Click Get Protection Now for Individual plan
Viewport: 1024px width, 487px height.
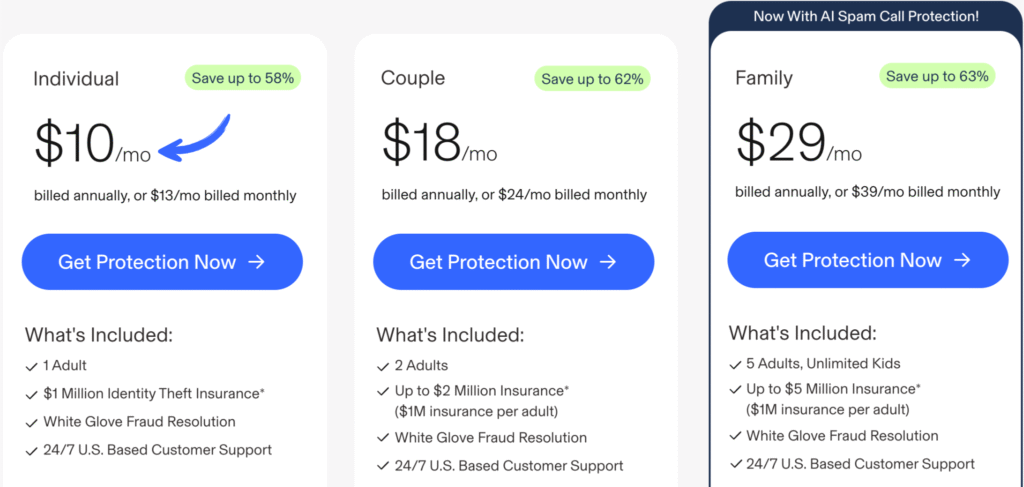point(161,262)
